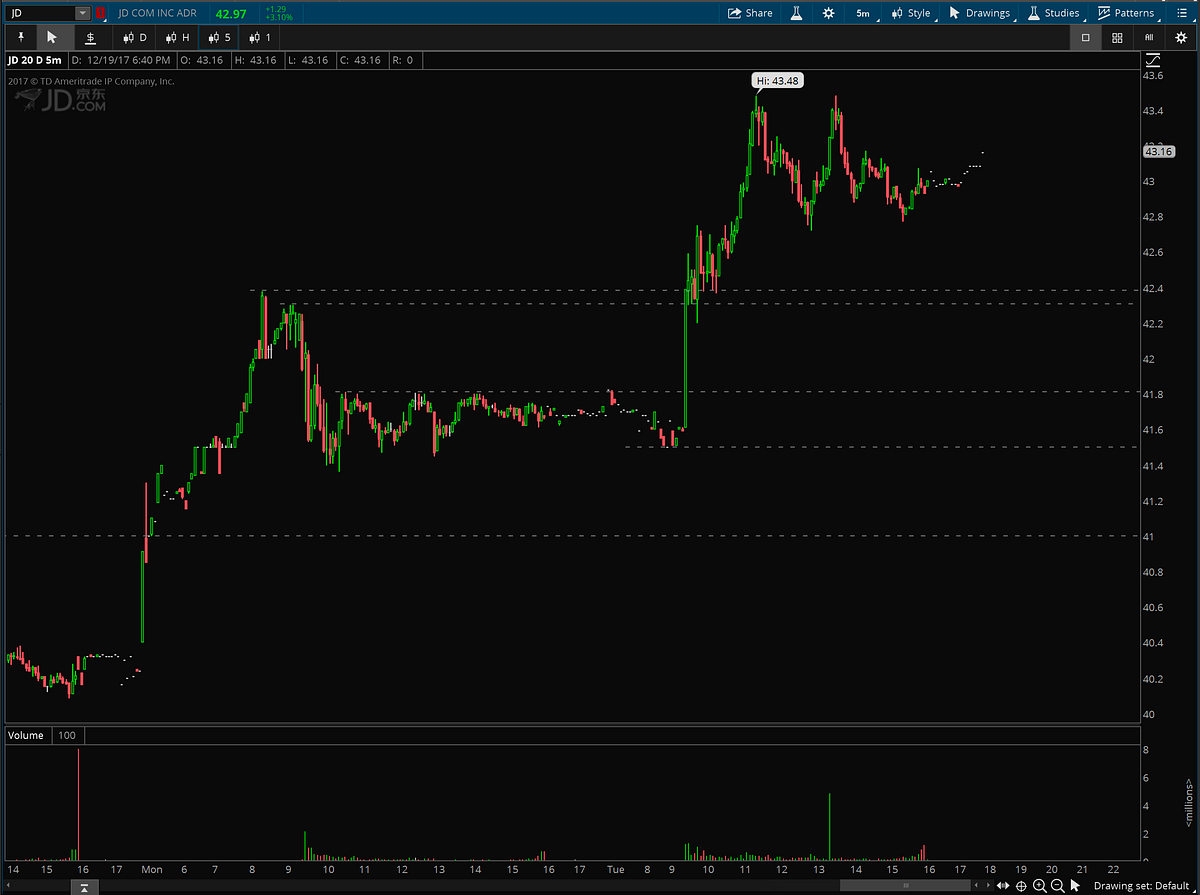
Task: Click the red alert icon next to the symbol box
Action: tap(100, 13)
